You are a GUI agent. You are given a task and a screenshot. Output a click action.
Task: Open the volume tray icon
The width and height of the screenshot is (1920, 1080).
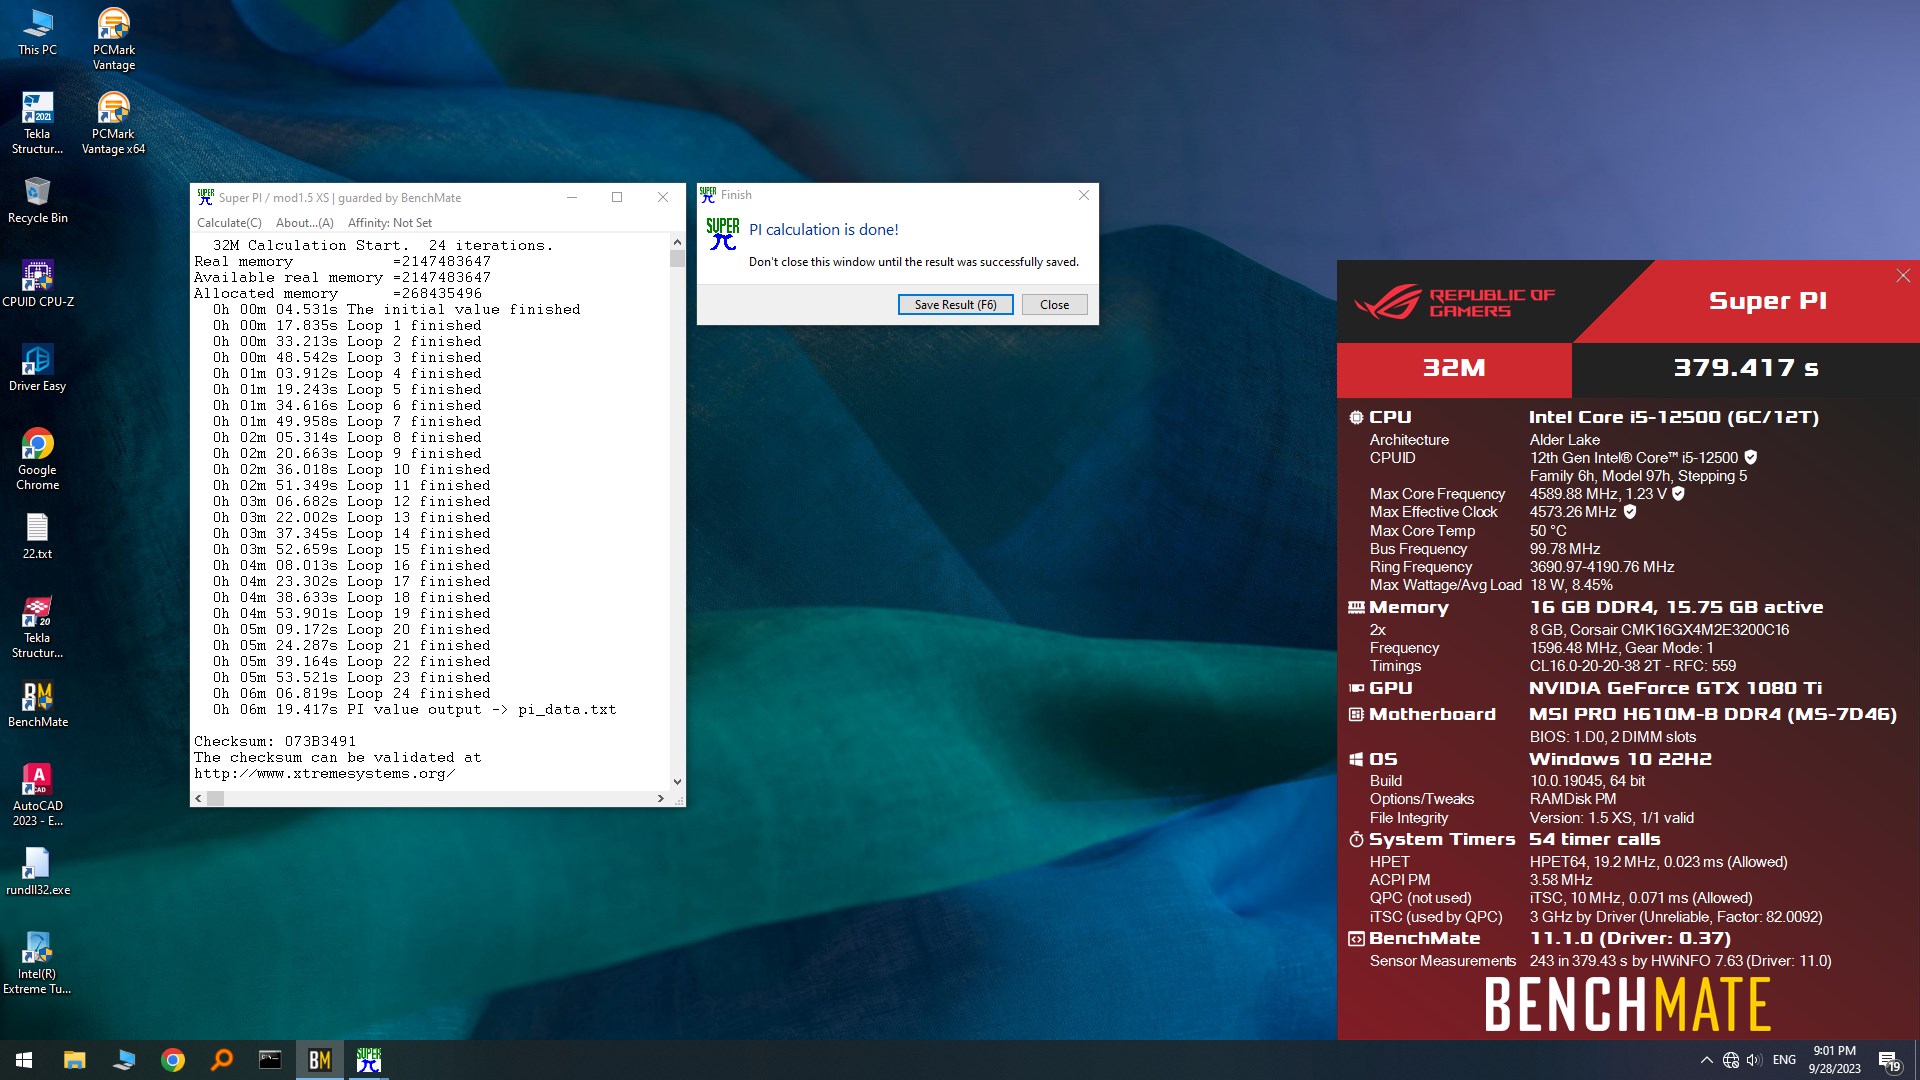tap(1755, 1060)
